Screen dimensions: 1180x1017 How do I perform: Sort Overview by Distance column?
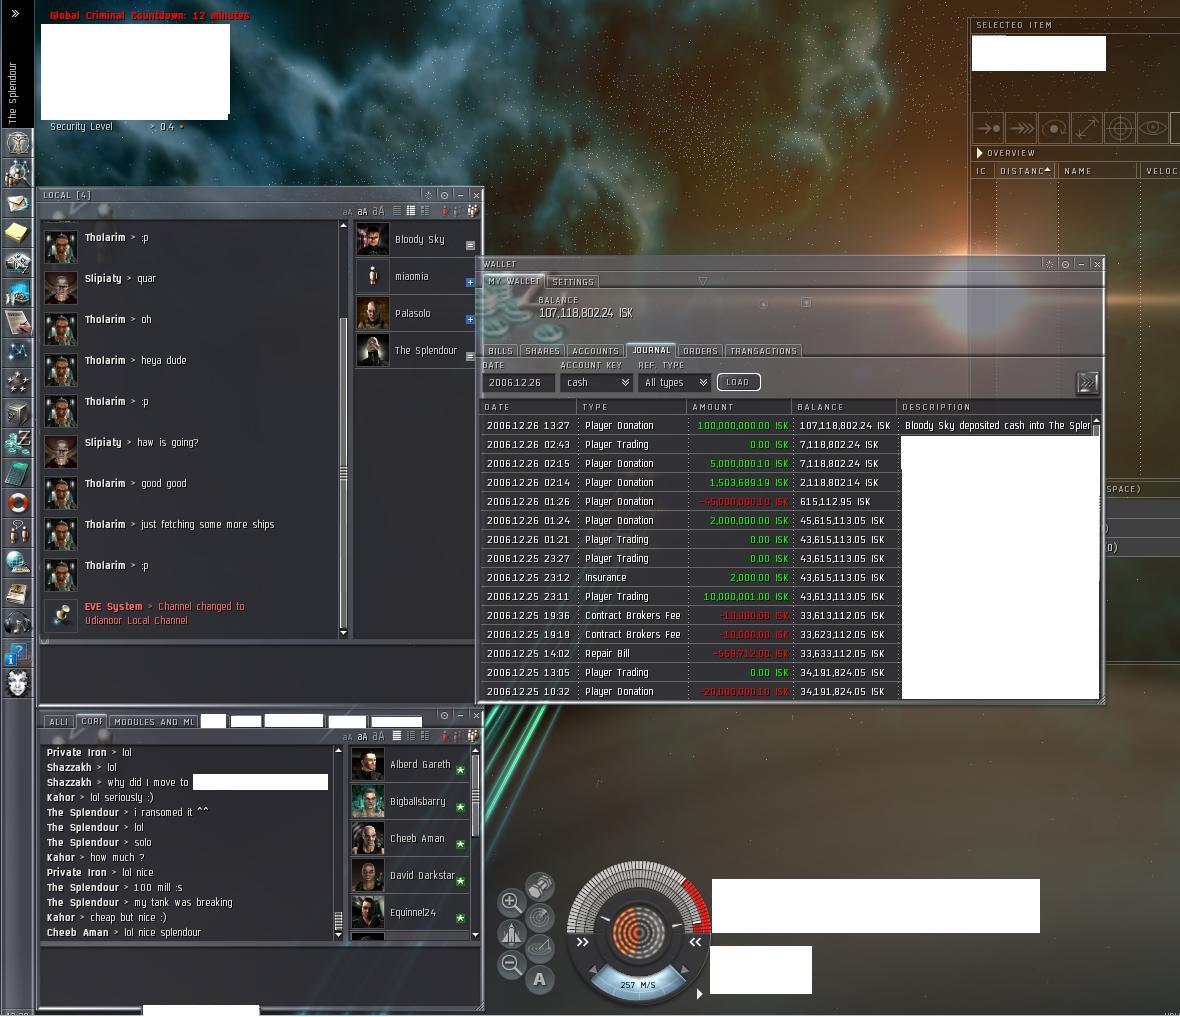(1025, 171)
